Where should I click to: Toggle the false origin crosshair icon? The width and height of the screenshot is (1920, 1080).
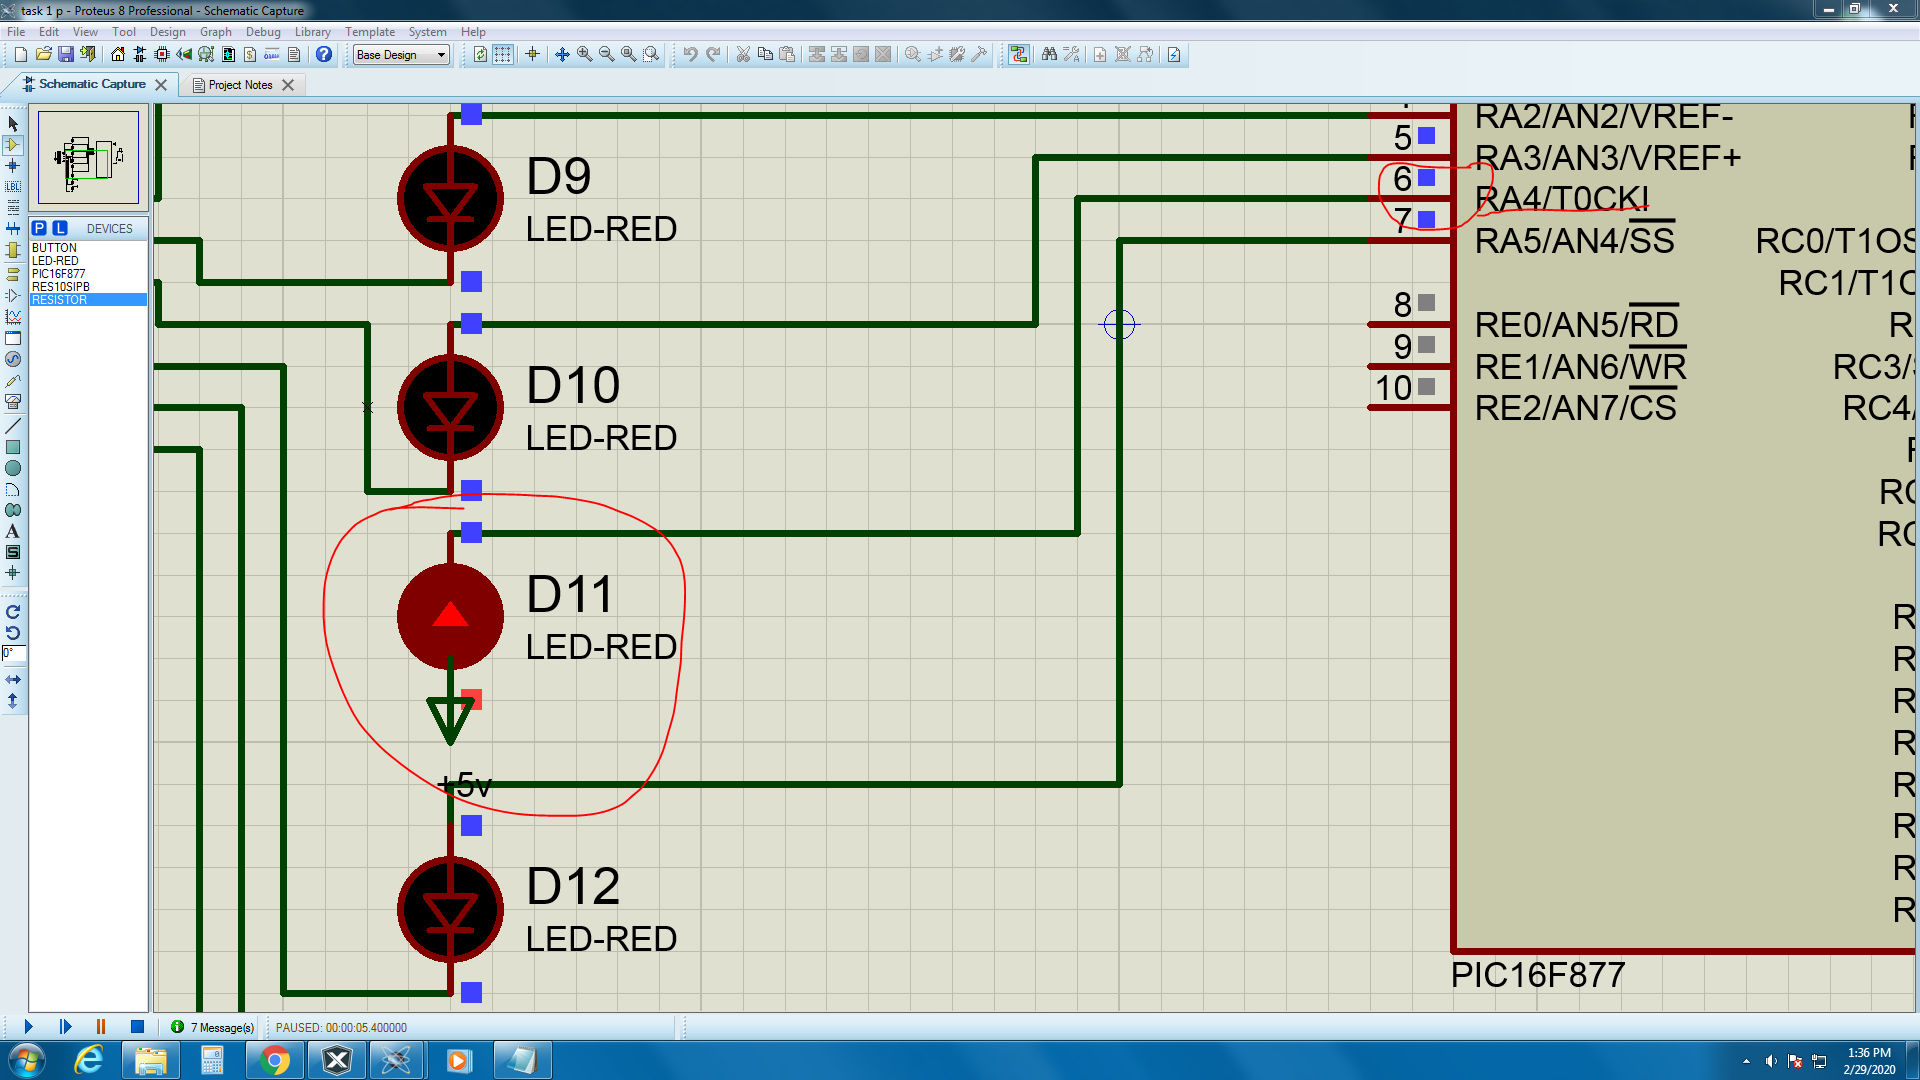pyautogui.click(x=532, y=54)
